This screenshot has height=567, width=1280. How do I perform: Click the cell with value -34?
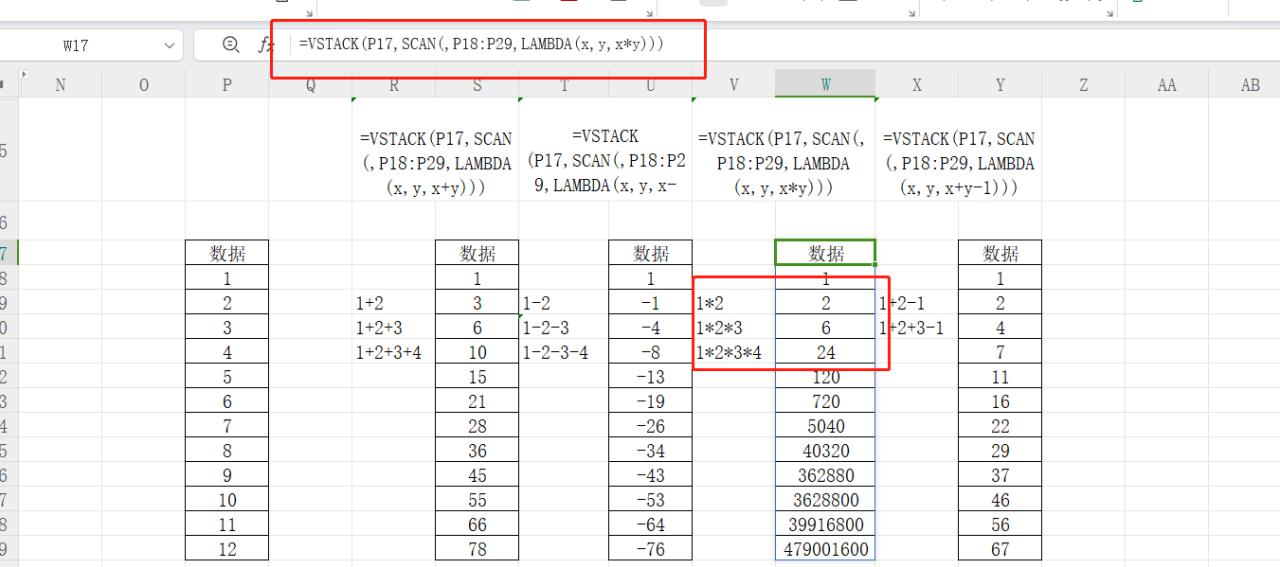click(x=650, y=451)
